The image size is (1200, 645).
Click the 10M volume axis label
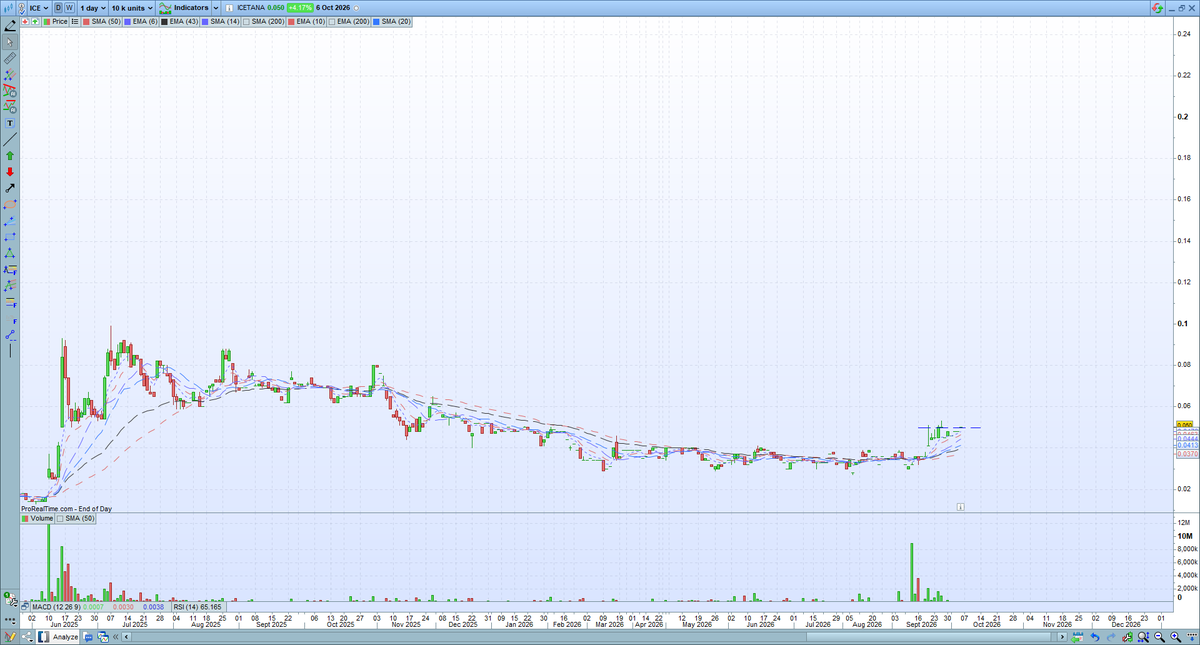point(1184,537)
